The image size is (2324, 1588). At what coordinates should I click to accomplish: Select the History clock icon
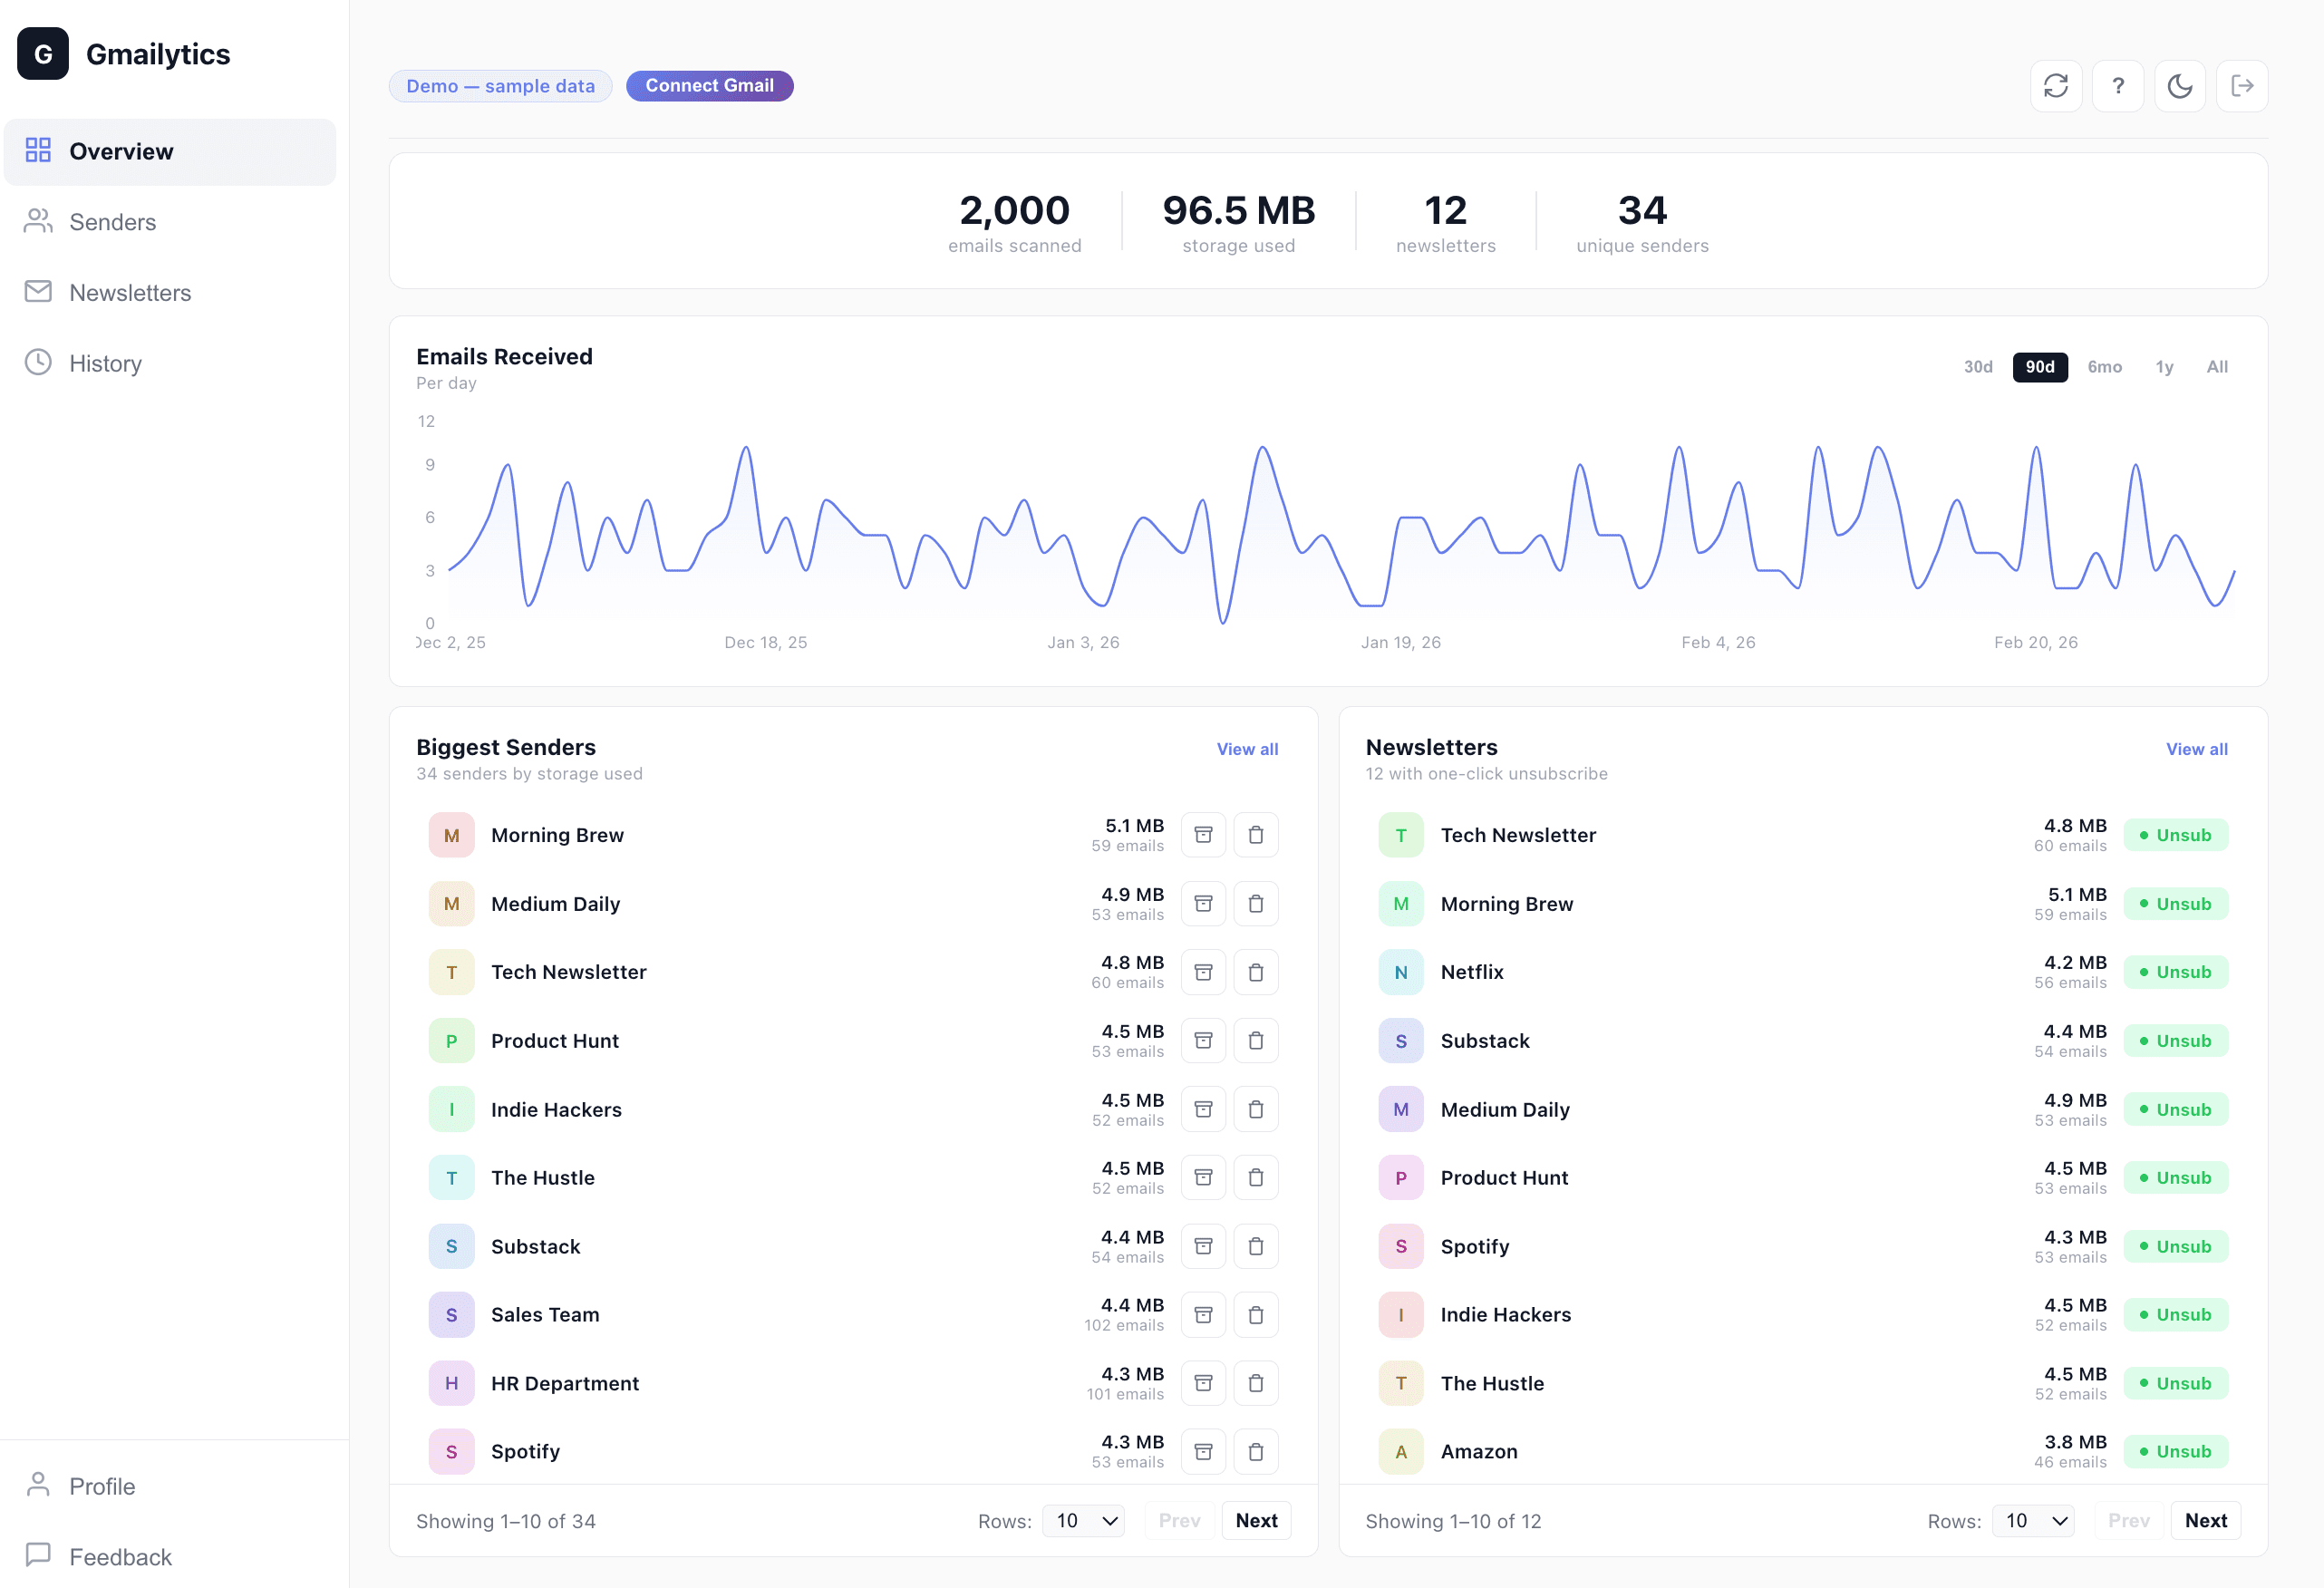(39, 362)
